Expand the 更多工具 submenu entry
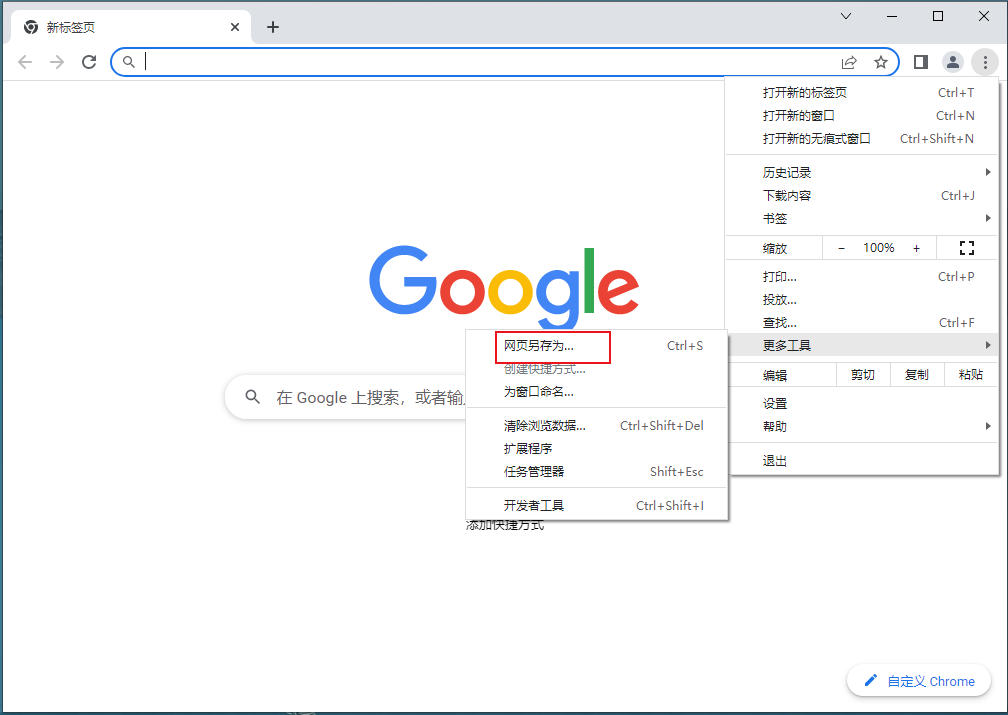The width and height of the screenshot is (1008, 715). [862, 345]
